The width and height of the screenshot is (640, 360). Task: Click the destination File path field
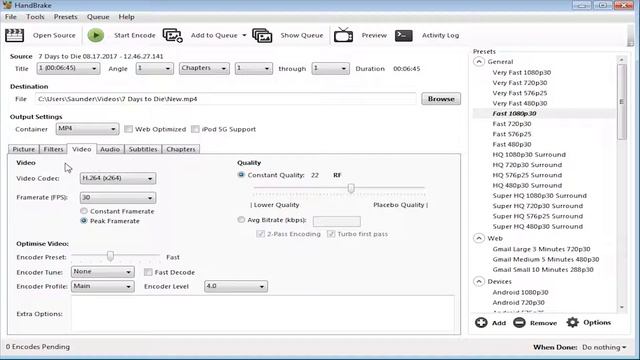(226, 99)
